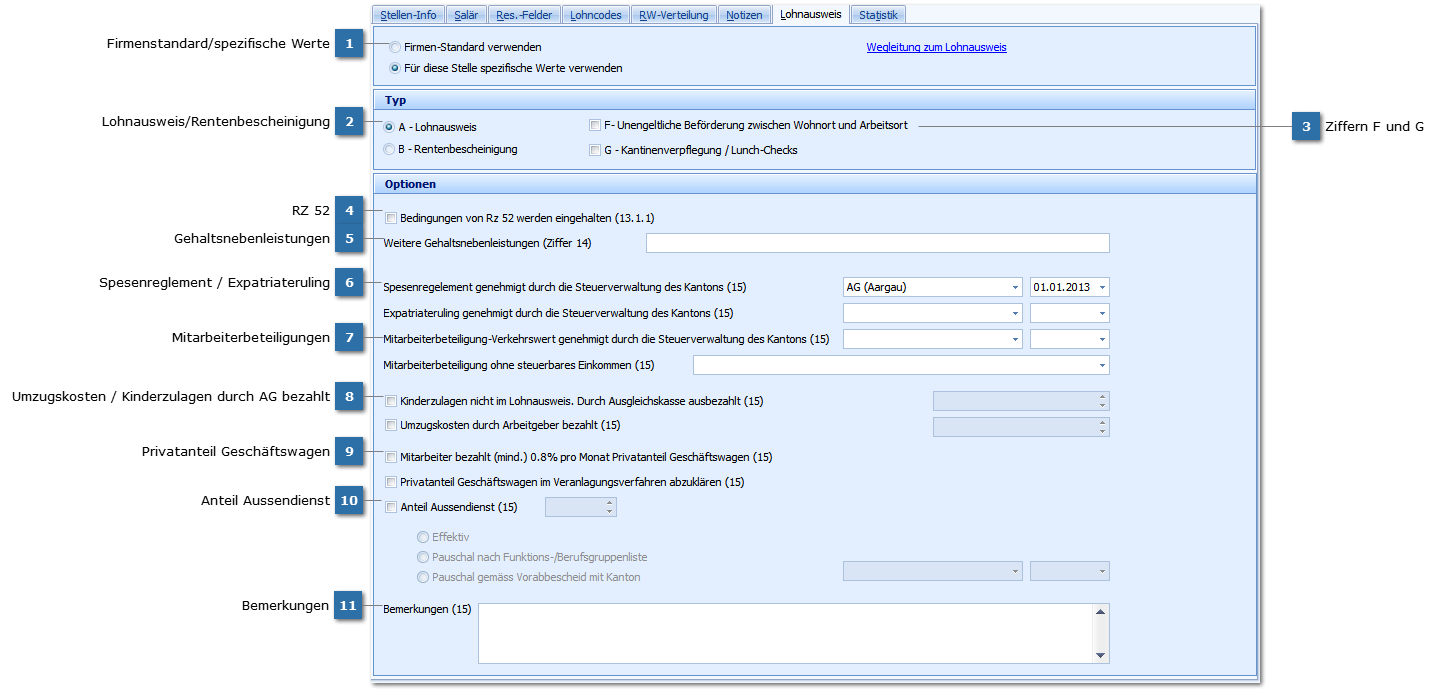Tick Bedingungen von Rz 52 werden eingehalten
The image size is (1440, 692).
[391, 217]
